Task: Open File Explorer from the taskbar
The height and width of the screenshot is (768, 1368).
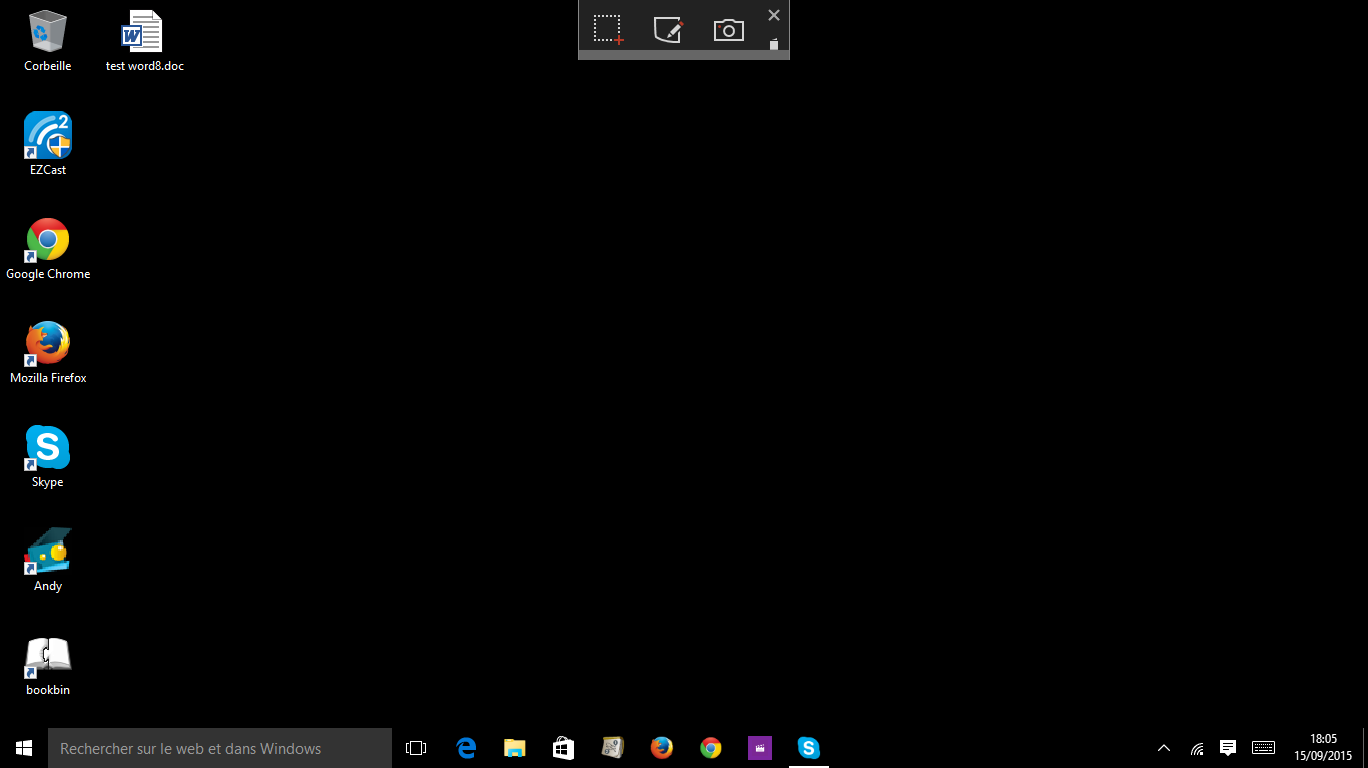Action: pyautogui.click(x=515, y=748)
